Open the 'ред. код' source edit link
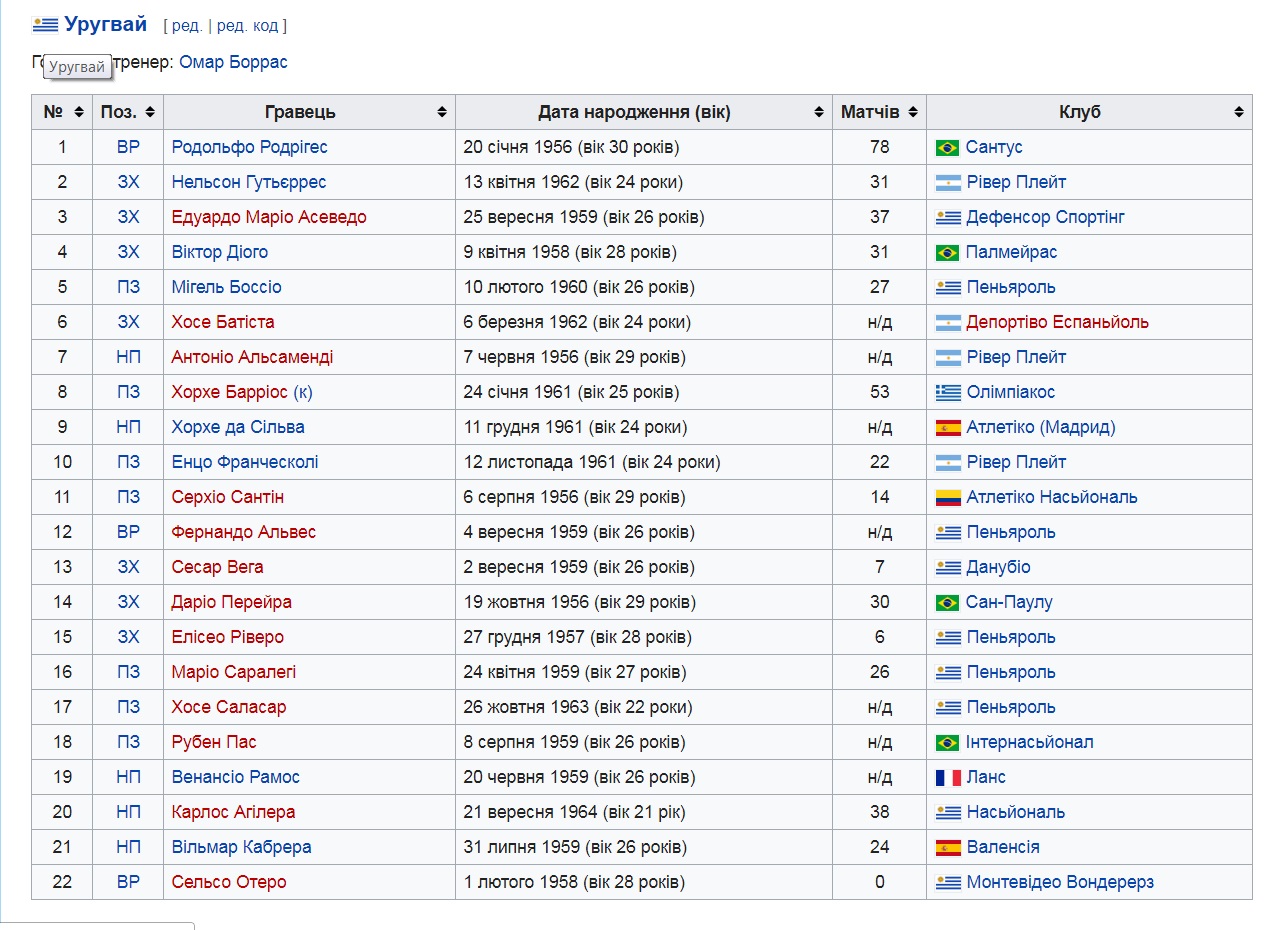The image size is (1273, 930). (x=247, y=26)
